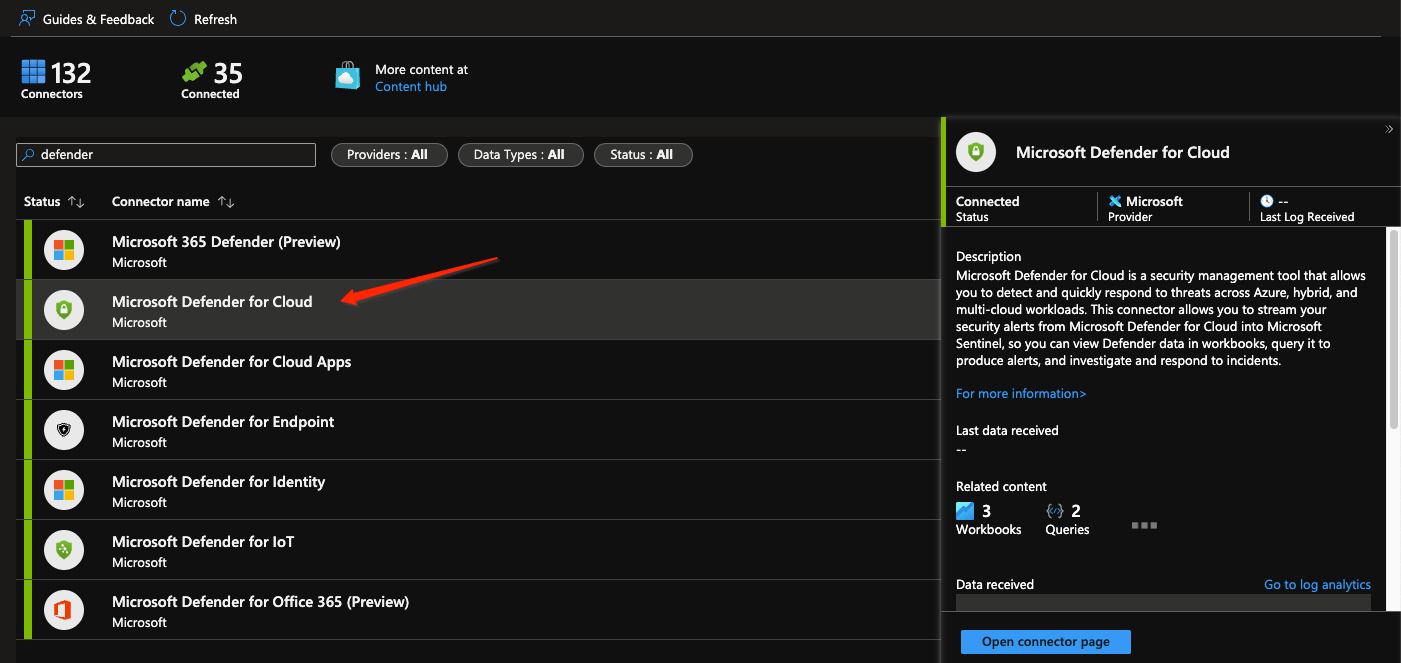Viewport: 1401px width, 663px height.
Task: Open the Content hub link
Action: click(x=411, y=87)
